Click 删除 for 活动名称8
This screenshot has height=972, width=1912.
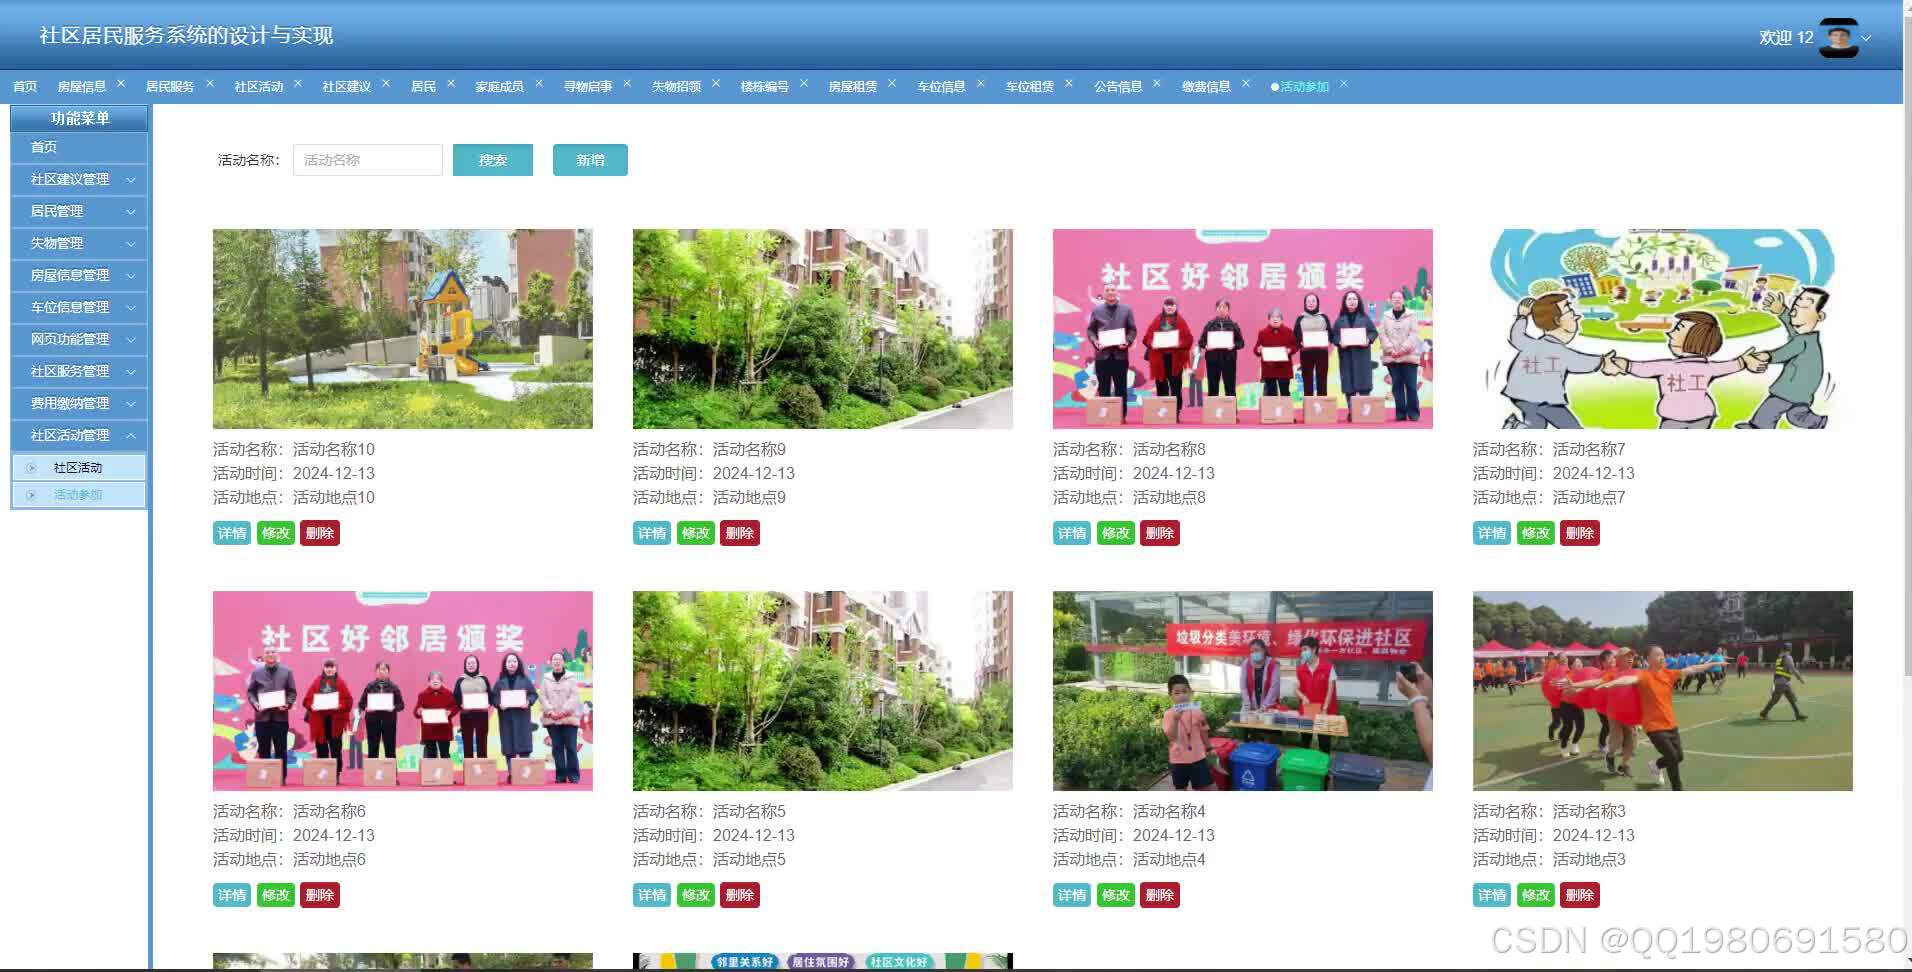click(1160, 533)
